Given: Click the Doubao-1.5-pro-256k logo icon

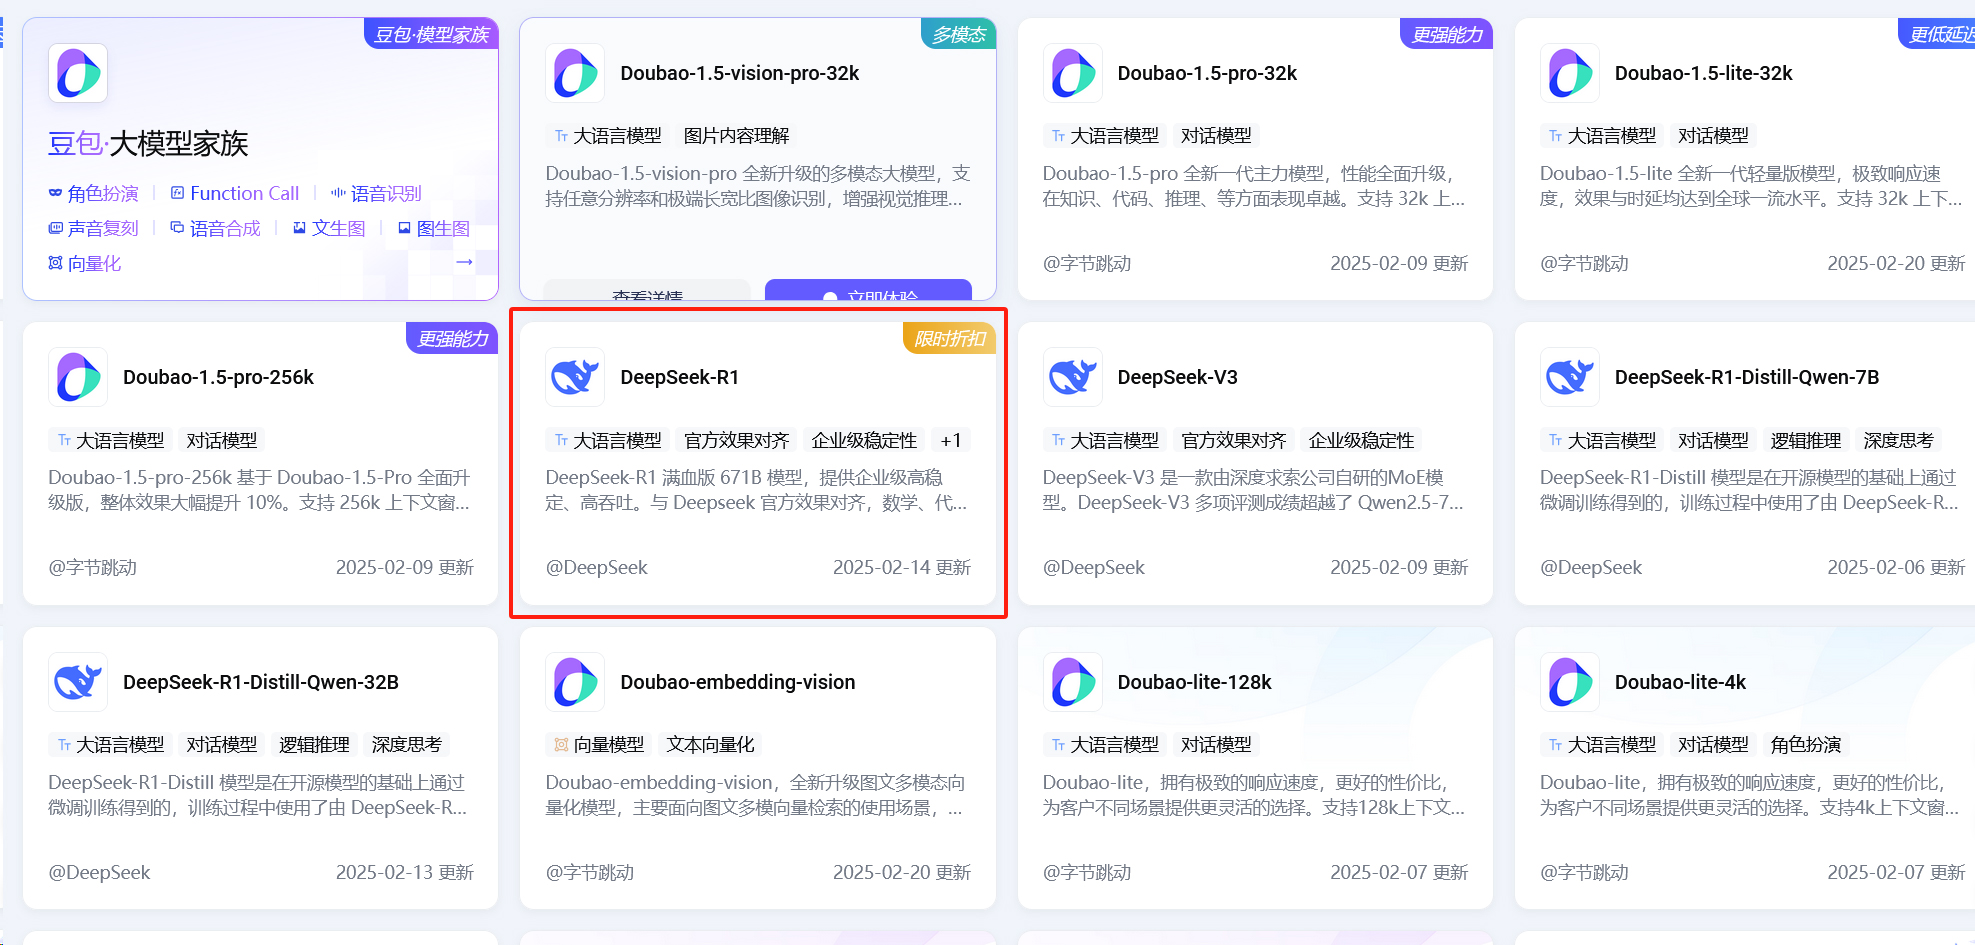Looking at the screenshot, I should tap(78, 377).
